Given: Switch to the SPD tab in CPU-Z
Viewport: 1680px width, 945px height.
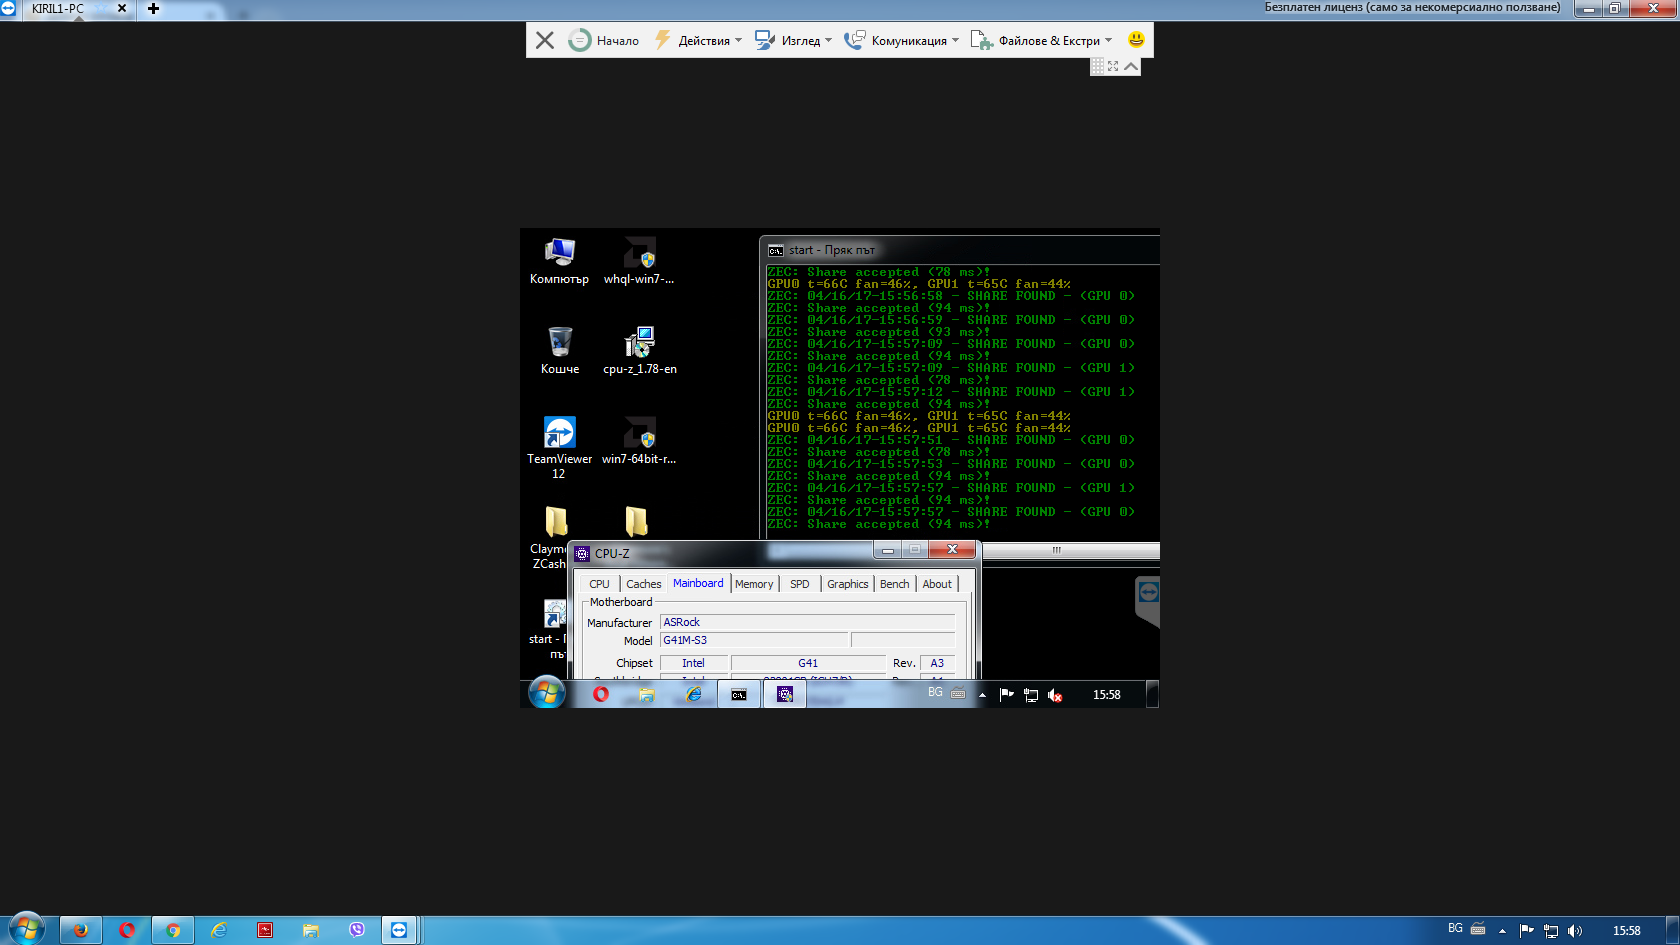Looking at the screenshot, I should (x=800, y=584).
